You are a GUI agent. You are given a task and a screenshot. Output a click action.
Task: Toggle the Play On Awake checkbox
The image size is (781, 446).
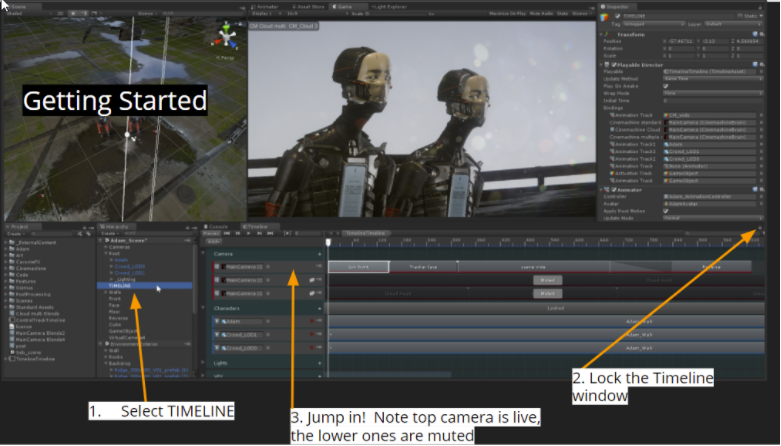(x=666, y=86)
